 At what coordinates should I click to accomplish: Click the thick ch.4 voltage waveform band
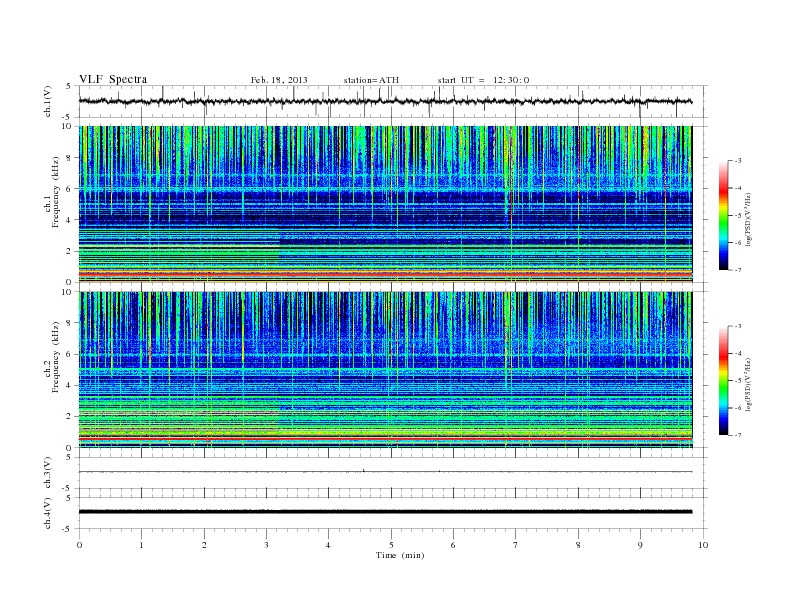click(x=385, y=512)
